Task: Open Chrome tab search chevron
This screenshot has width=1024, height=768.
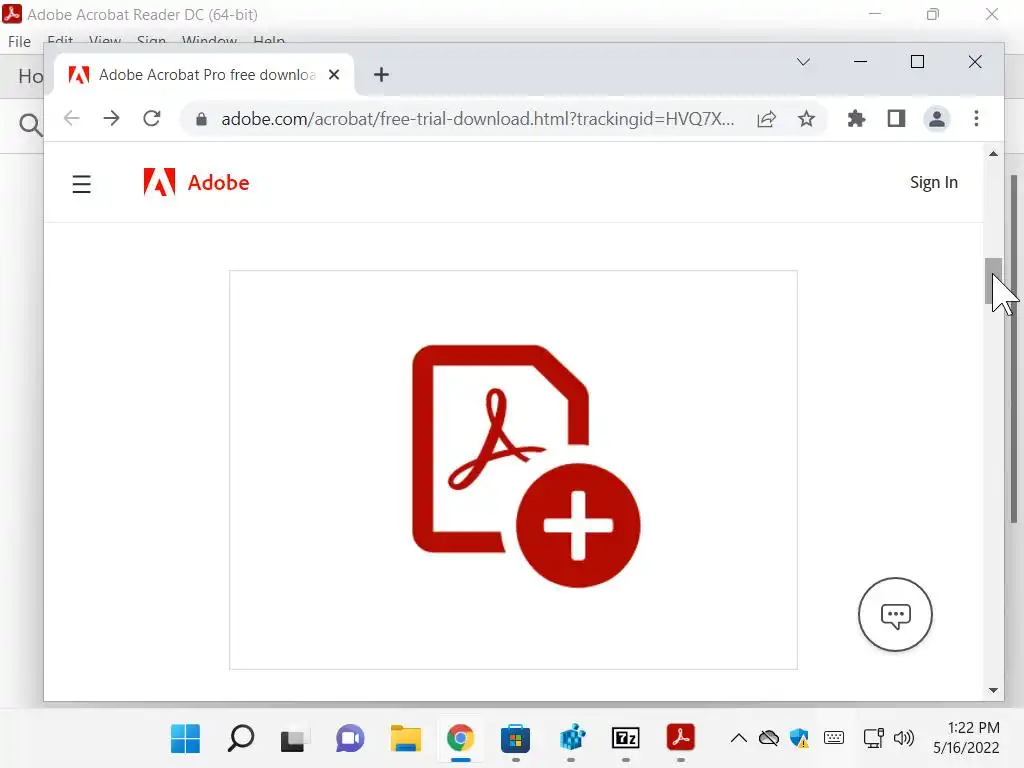Action: [x=803, y=62]
